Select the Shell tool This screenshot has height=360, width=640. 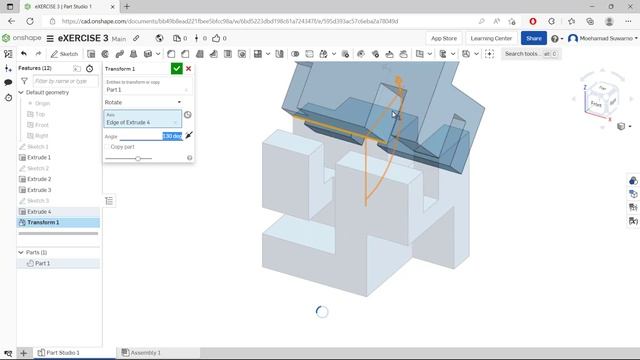[228, 54]
